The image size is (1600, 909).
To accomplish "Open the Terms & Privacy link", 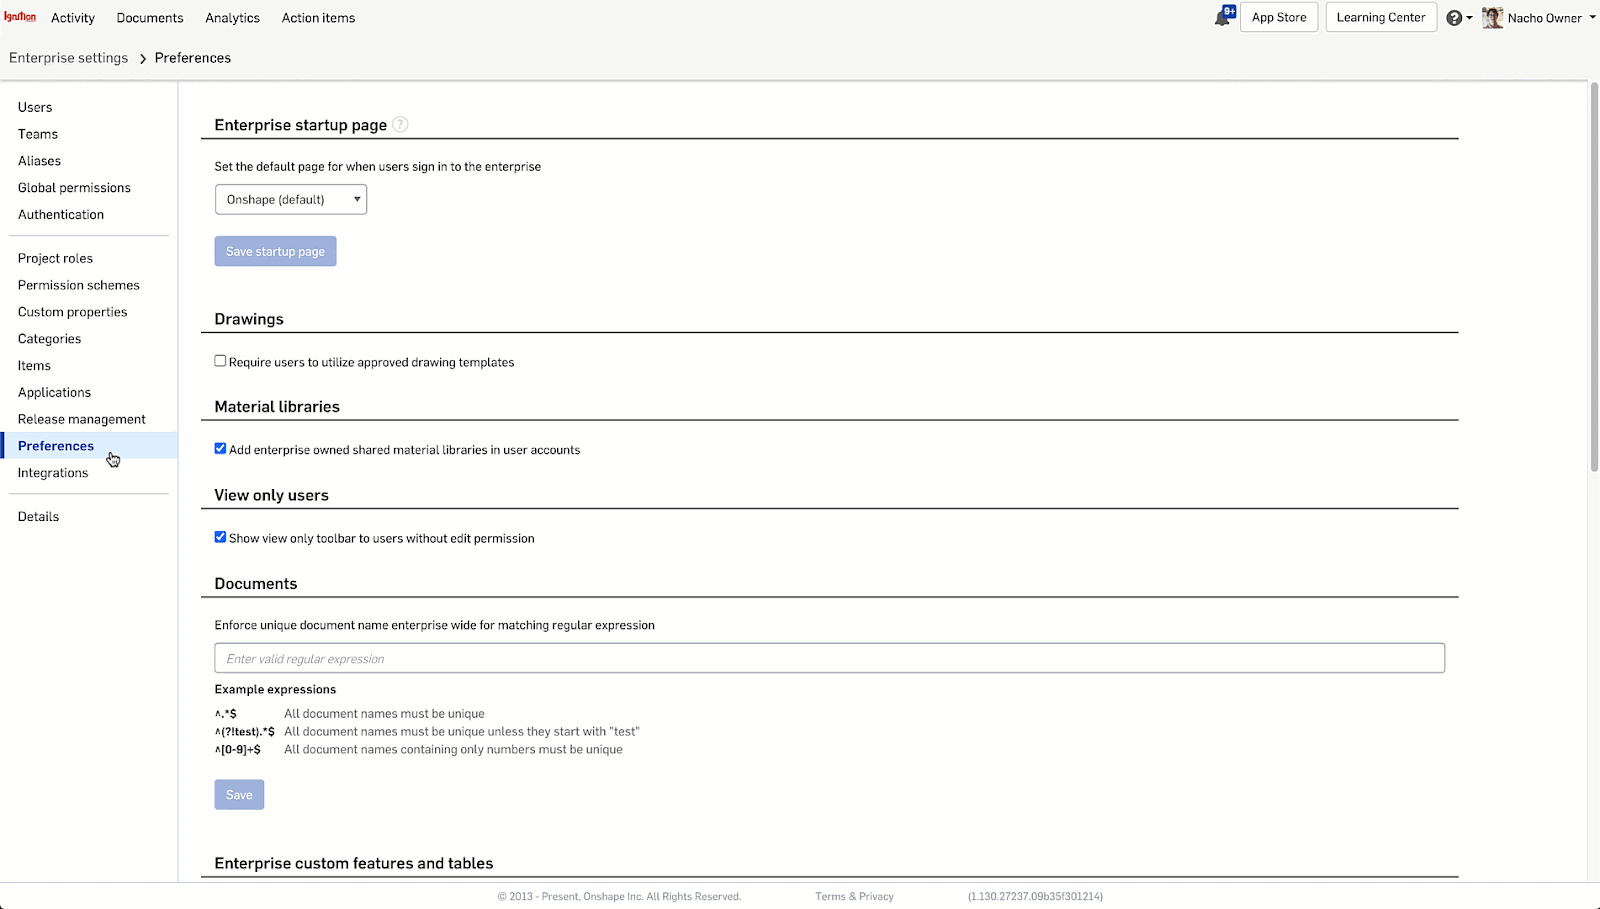I will pyautogui.click(x=854, y=896).
